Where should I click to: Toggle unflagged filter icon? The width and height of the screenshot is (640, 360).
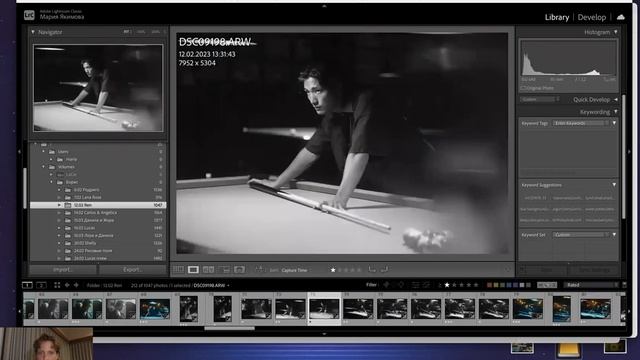[x=401, y=285]
